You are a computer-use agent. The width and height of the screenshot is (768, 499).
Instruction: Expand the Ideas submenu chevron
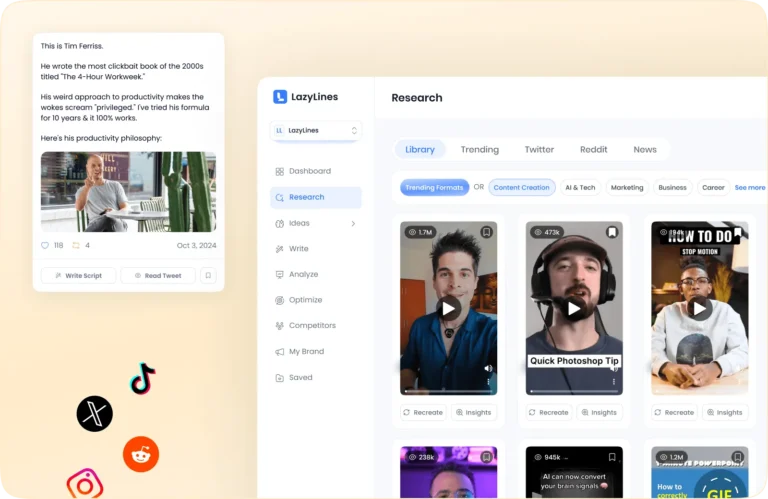[x=353, y=224]
